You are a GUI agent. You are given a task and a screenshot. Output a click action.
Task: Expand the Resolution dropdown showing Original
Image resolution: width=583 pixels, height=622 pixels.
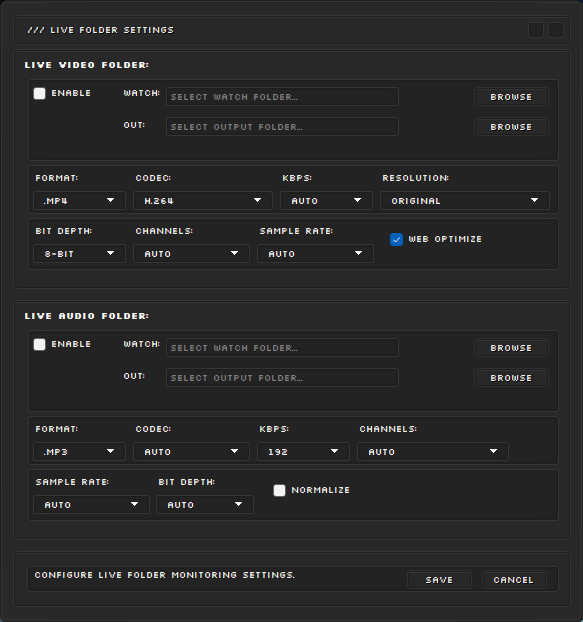coord(464,201)
